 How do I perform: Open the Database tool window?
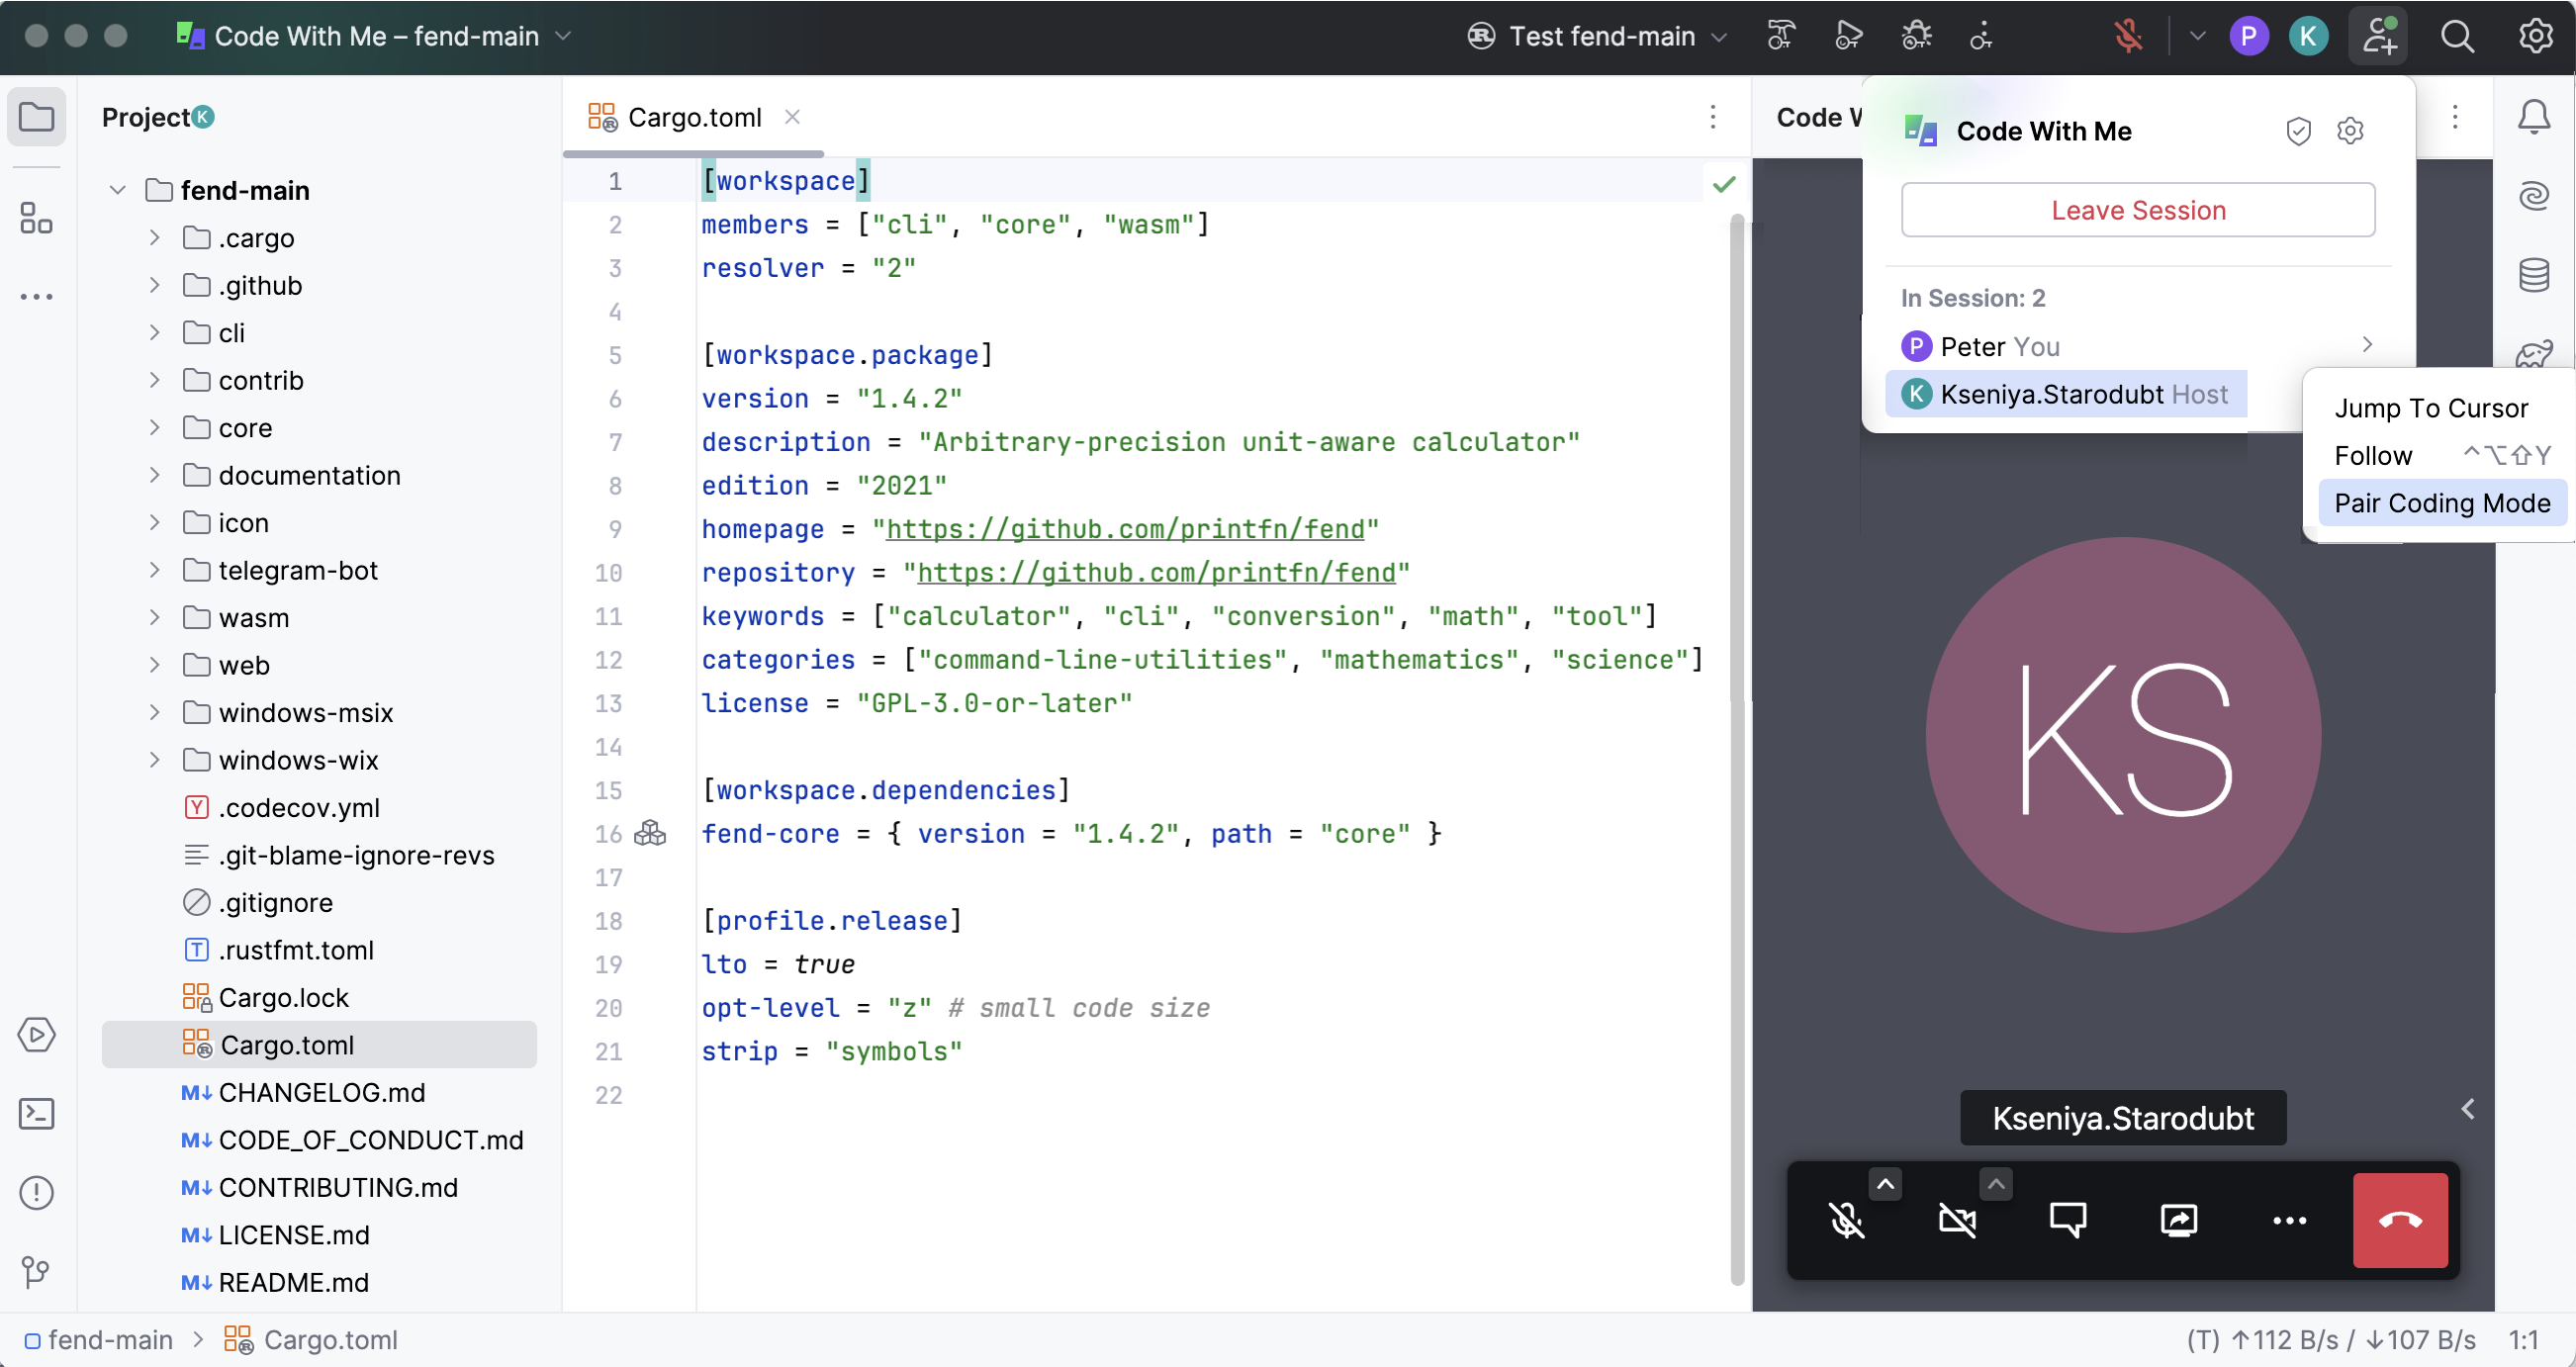[2535, 273]
